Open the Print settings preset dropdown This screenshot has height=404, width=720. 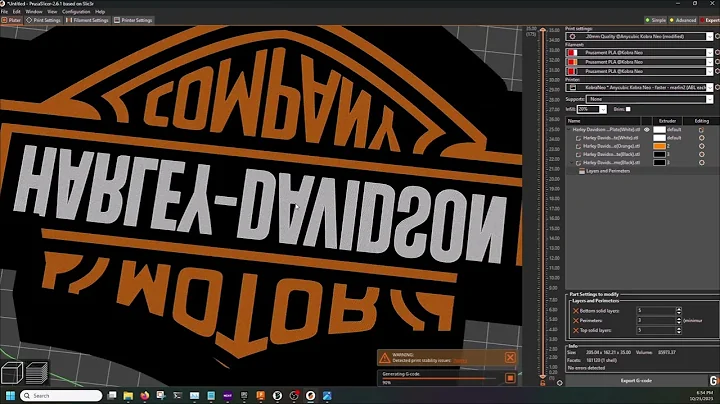click(709, 36)
